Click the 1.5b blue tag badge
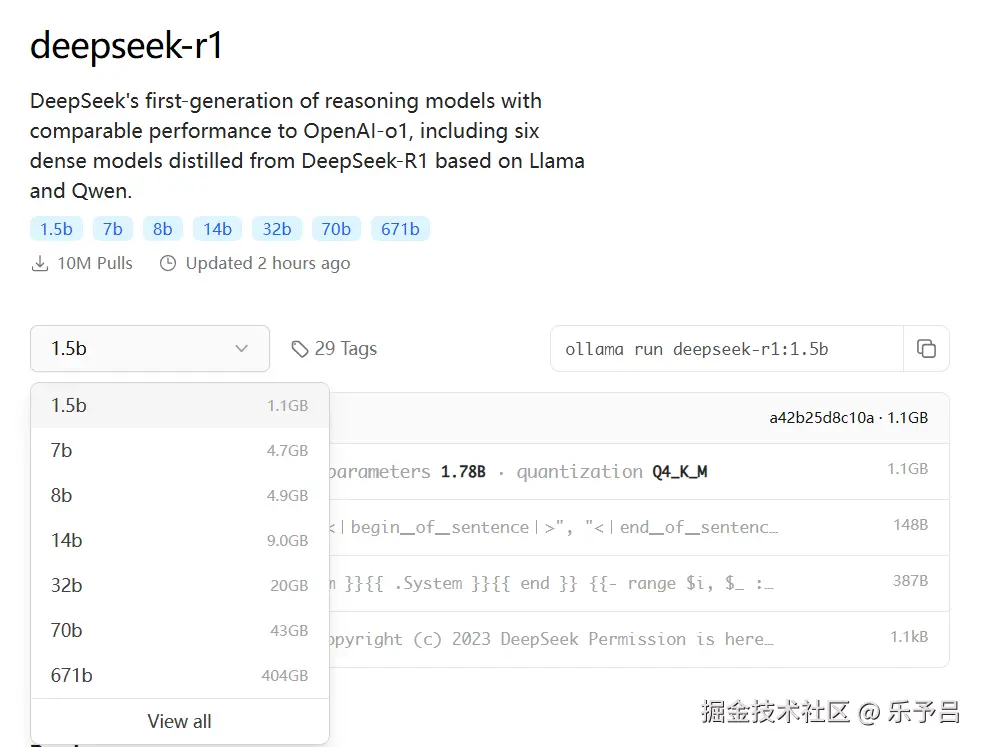Screen dimensions: 983x747 pyautogui.click(x=56, y=229)
